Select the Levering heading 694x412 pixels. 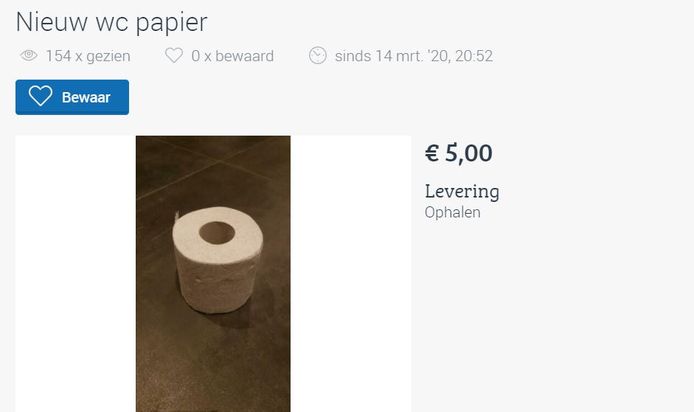(x=462, y=192)
